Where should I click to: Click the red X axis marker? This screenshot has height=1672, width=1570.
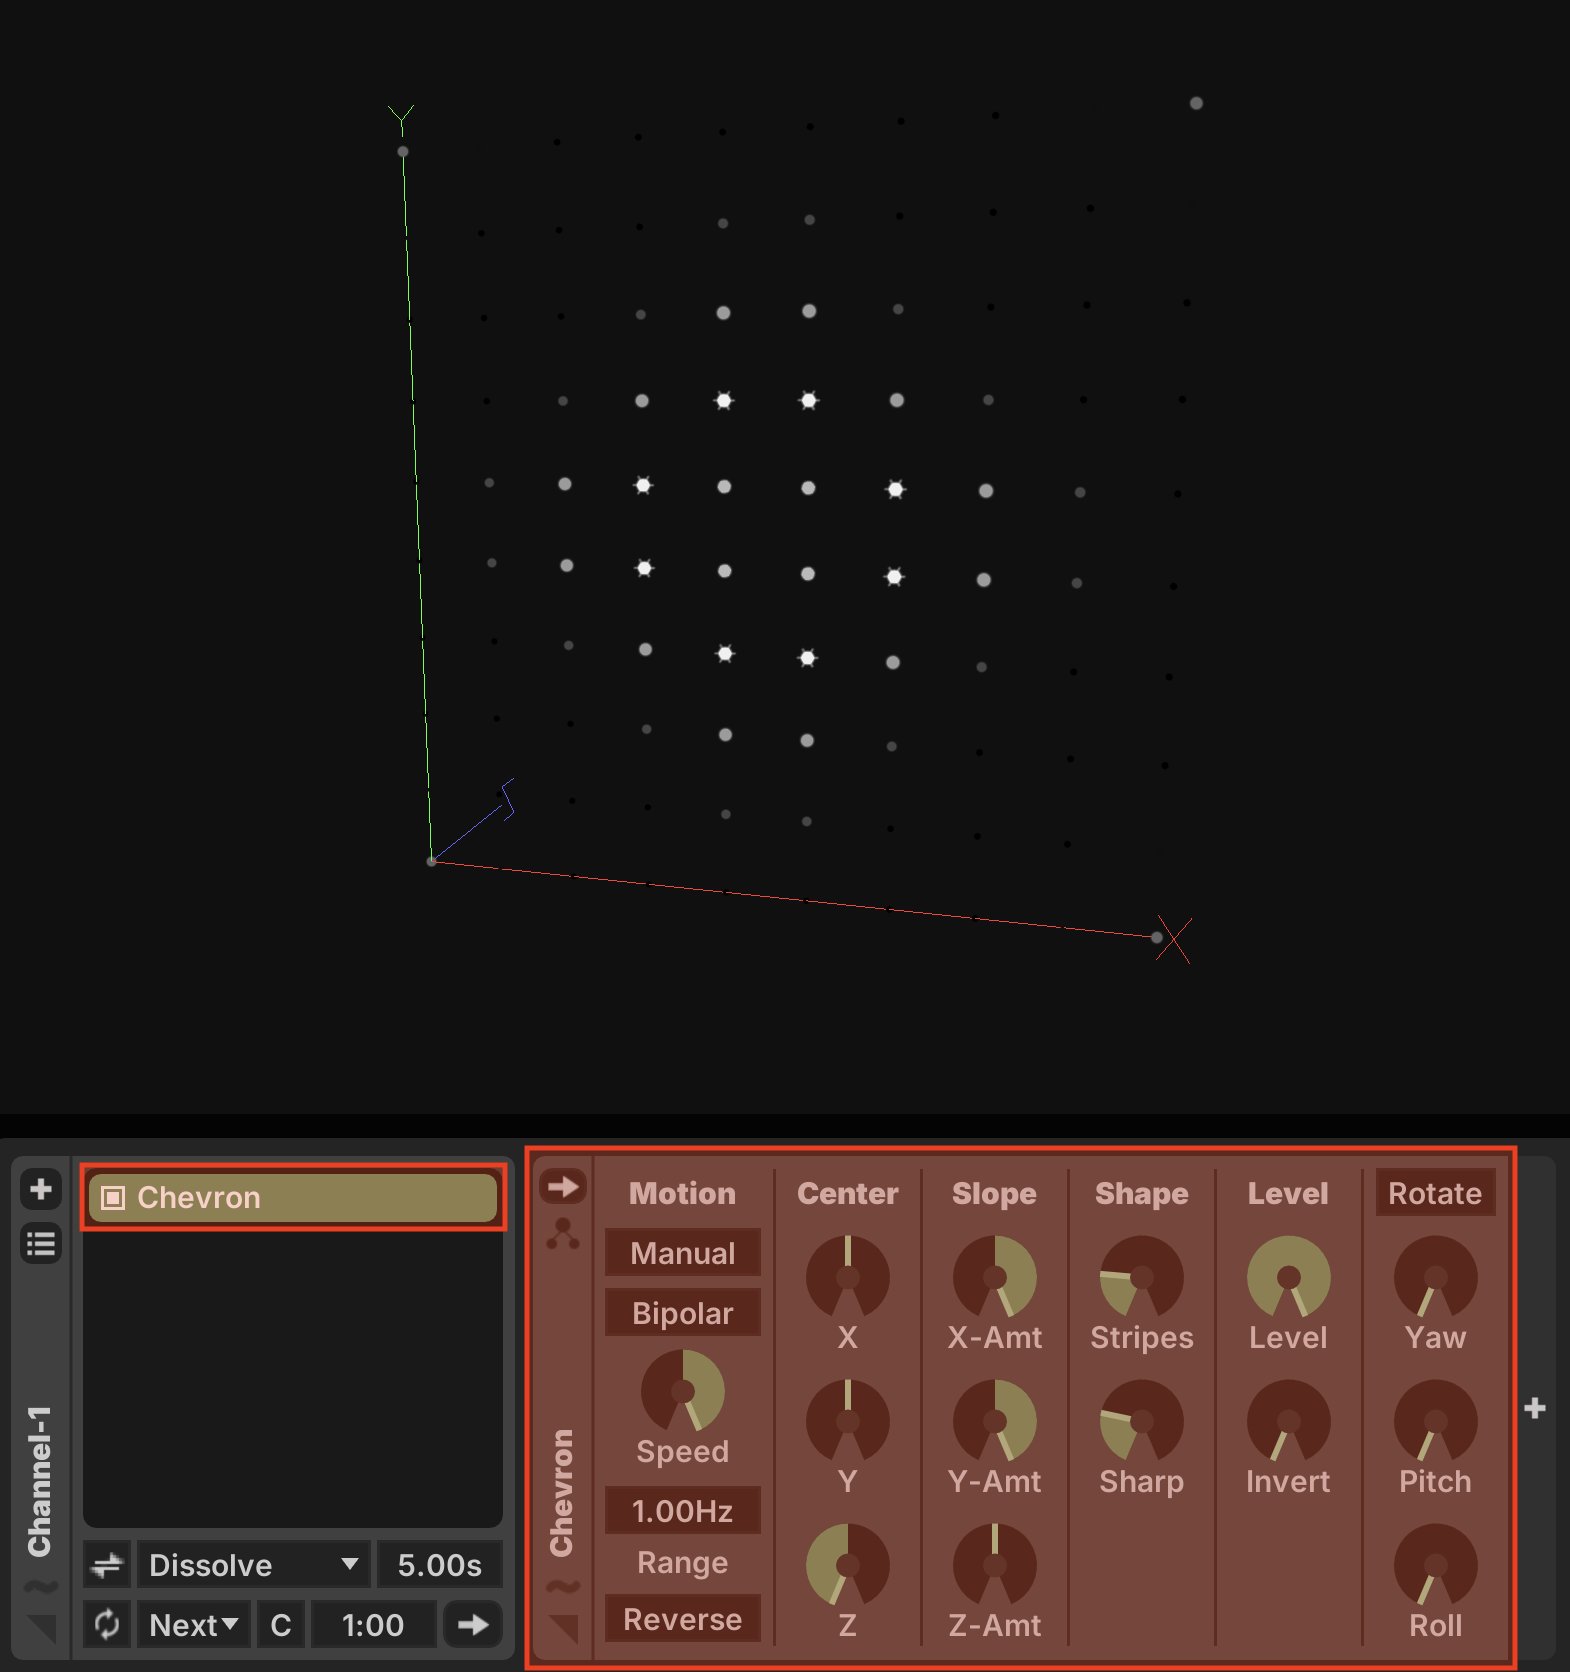(x=1174, y=939)
